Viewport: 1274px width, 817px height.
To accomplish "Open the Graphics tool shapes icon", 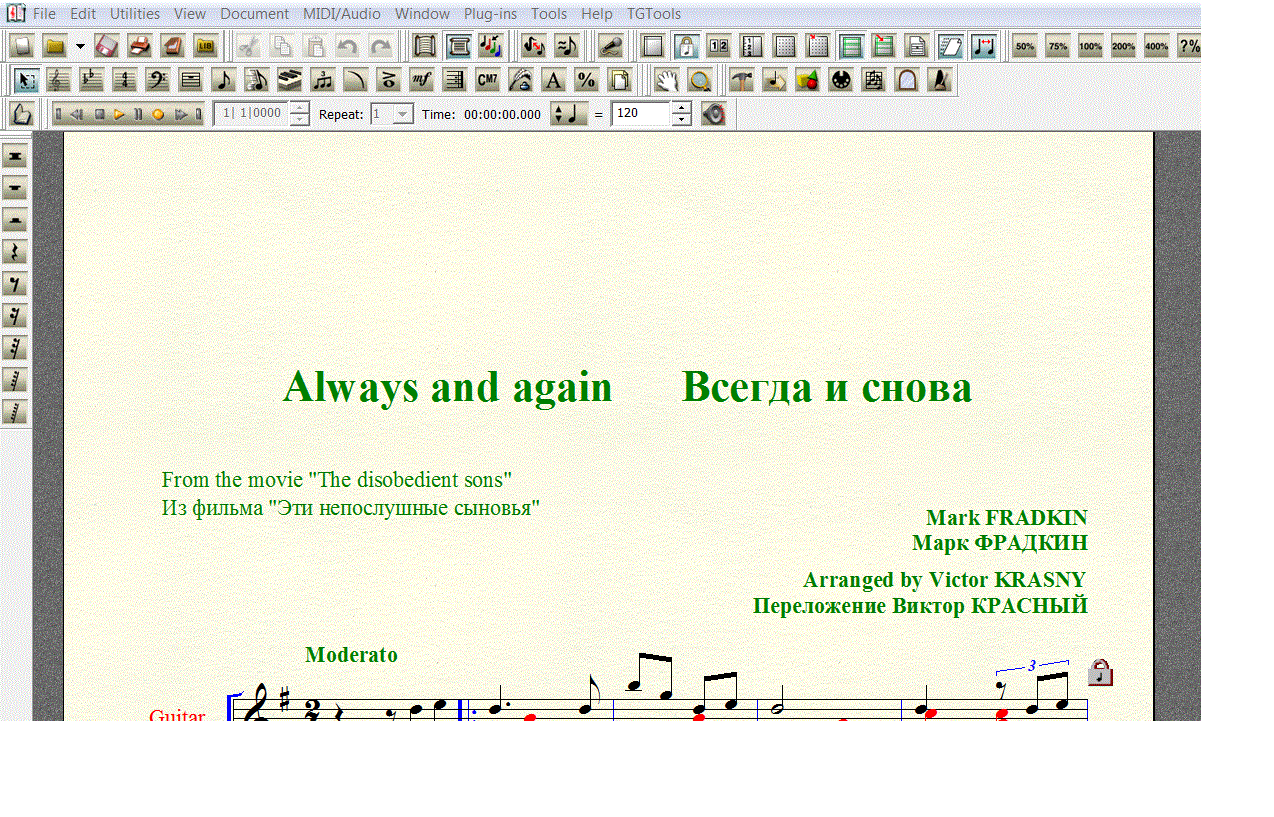I will click(x=807, y=80).
